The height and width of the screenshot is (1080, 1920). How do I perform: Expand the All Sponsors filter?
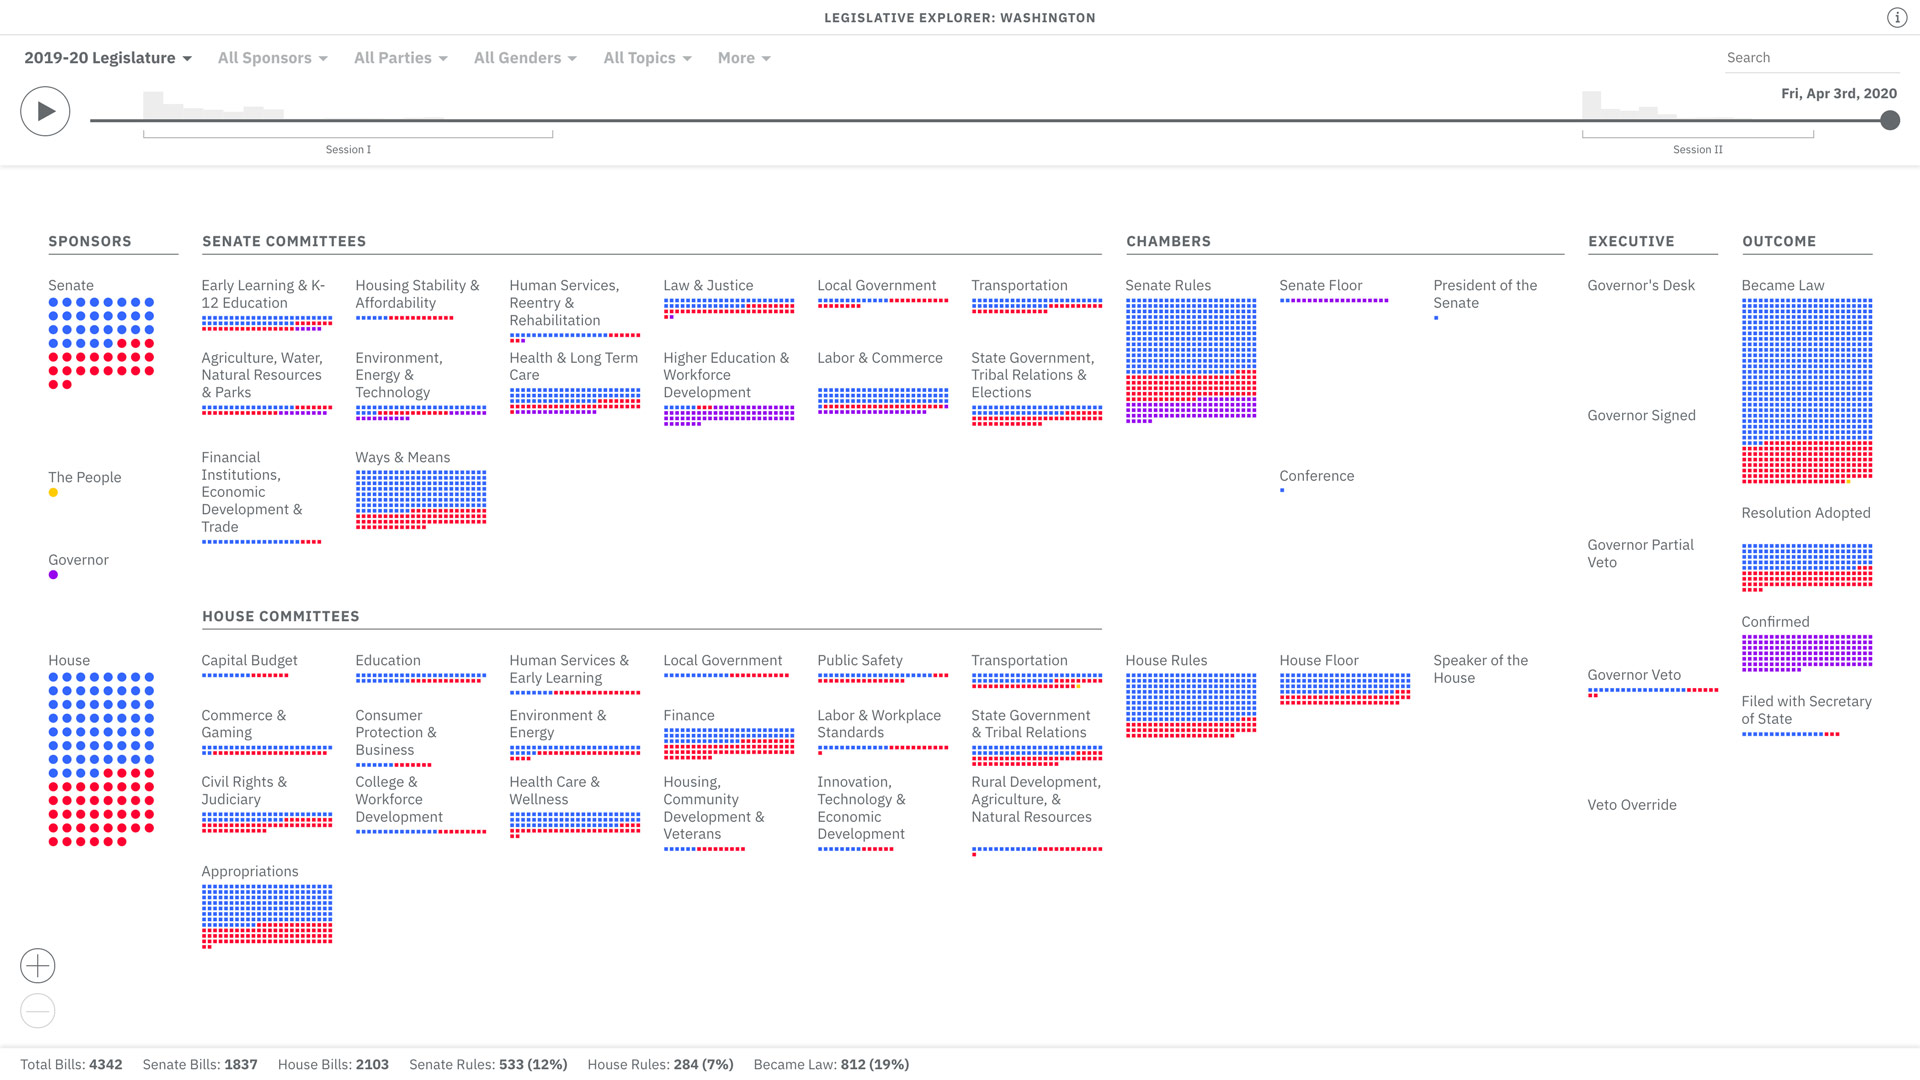273,58
